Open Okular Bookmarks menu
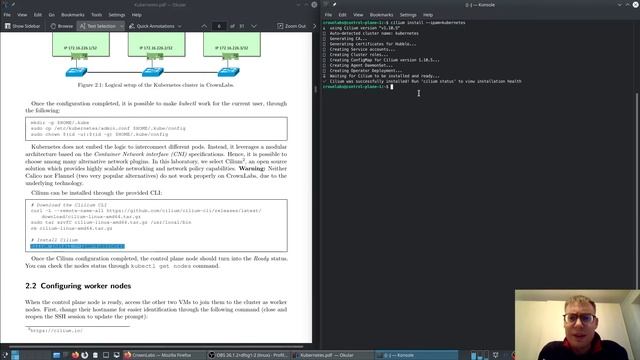 pos(73,15)
